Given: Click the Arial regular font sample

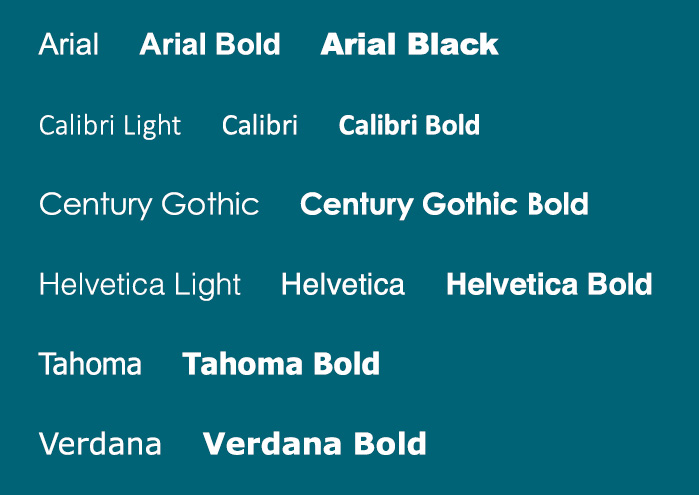Looking at the screenshot, I should pos(69,44).
